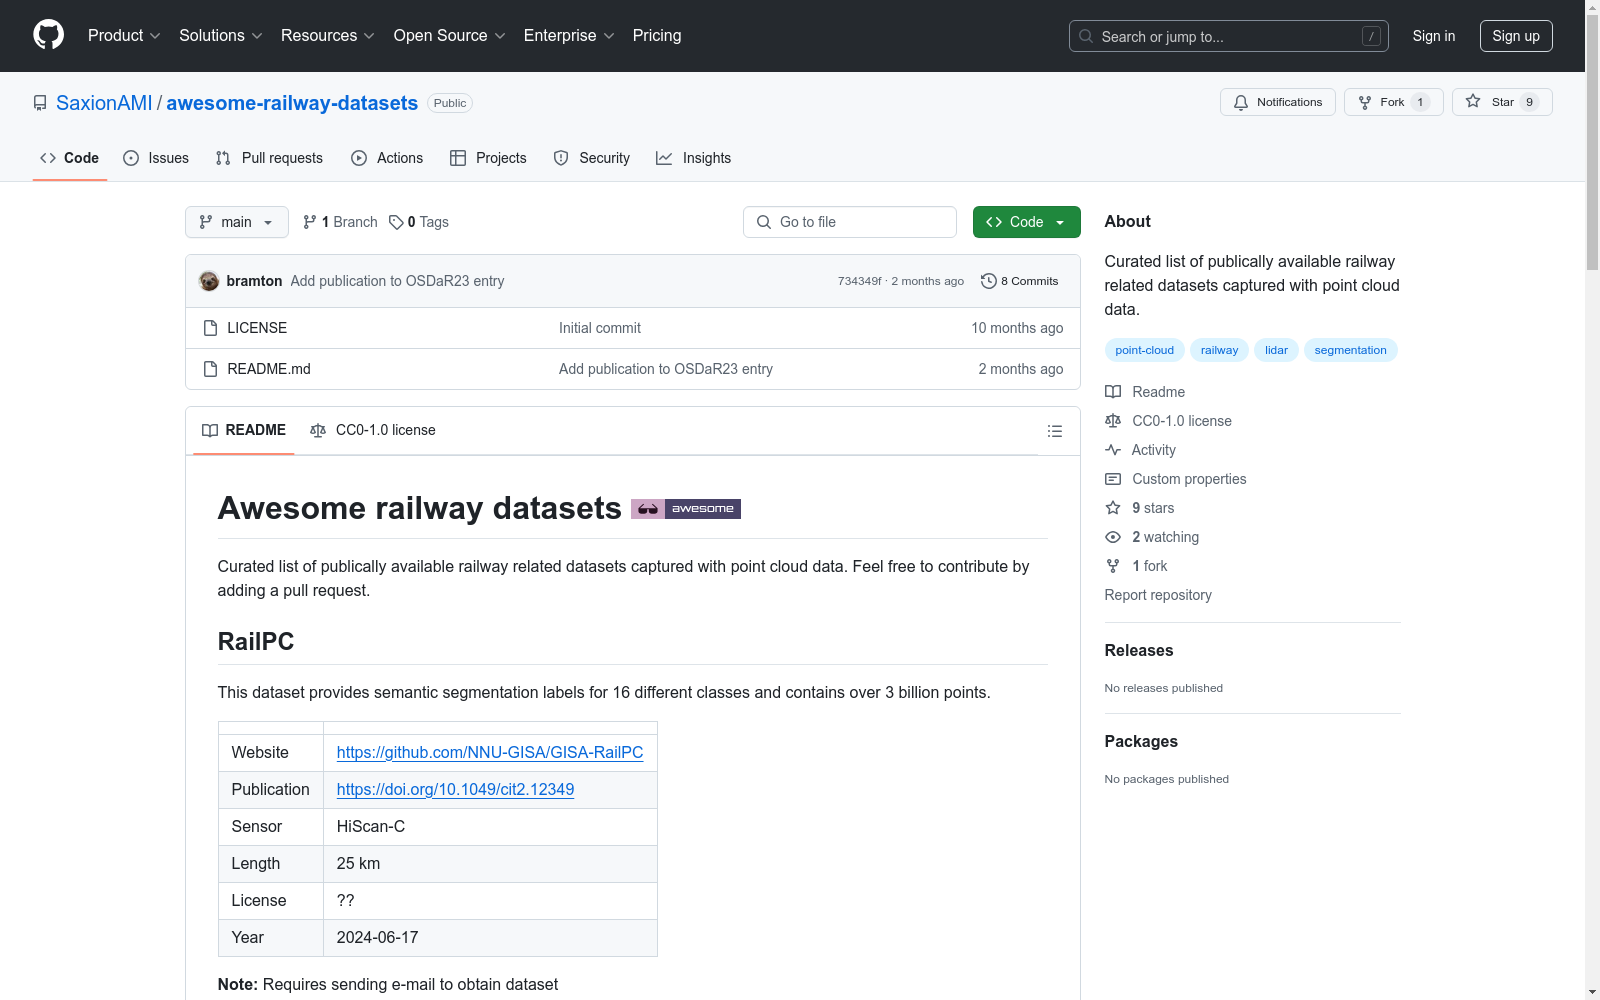Switch to the Projects tab
Image resolution: width=1600 pixels, height=1000 pixels.
coord(488,158)
